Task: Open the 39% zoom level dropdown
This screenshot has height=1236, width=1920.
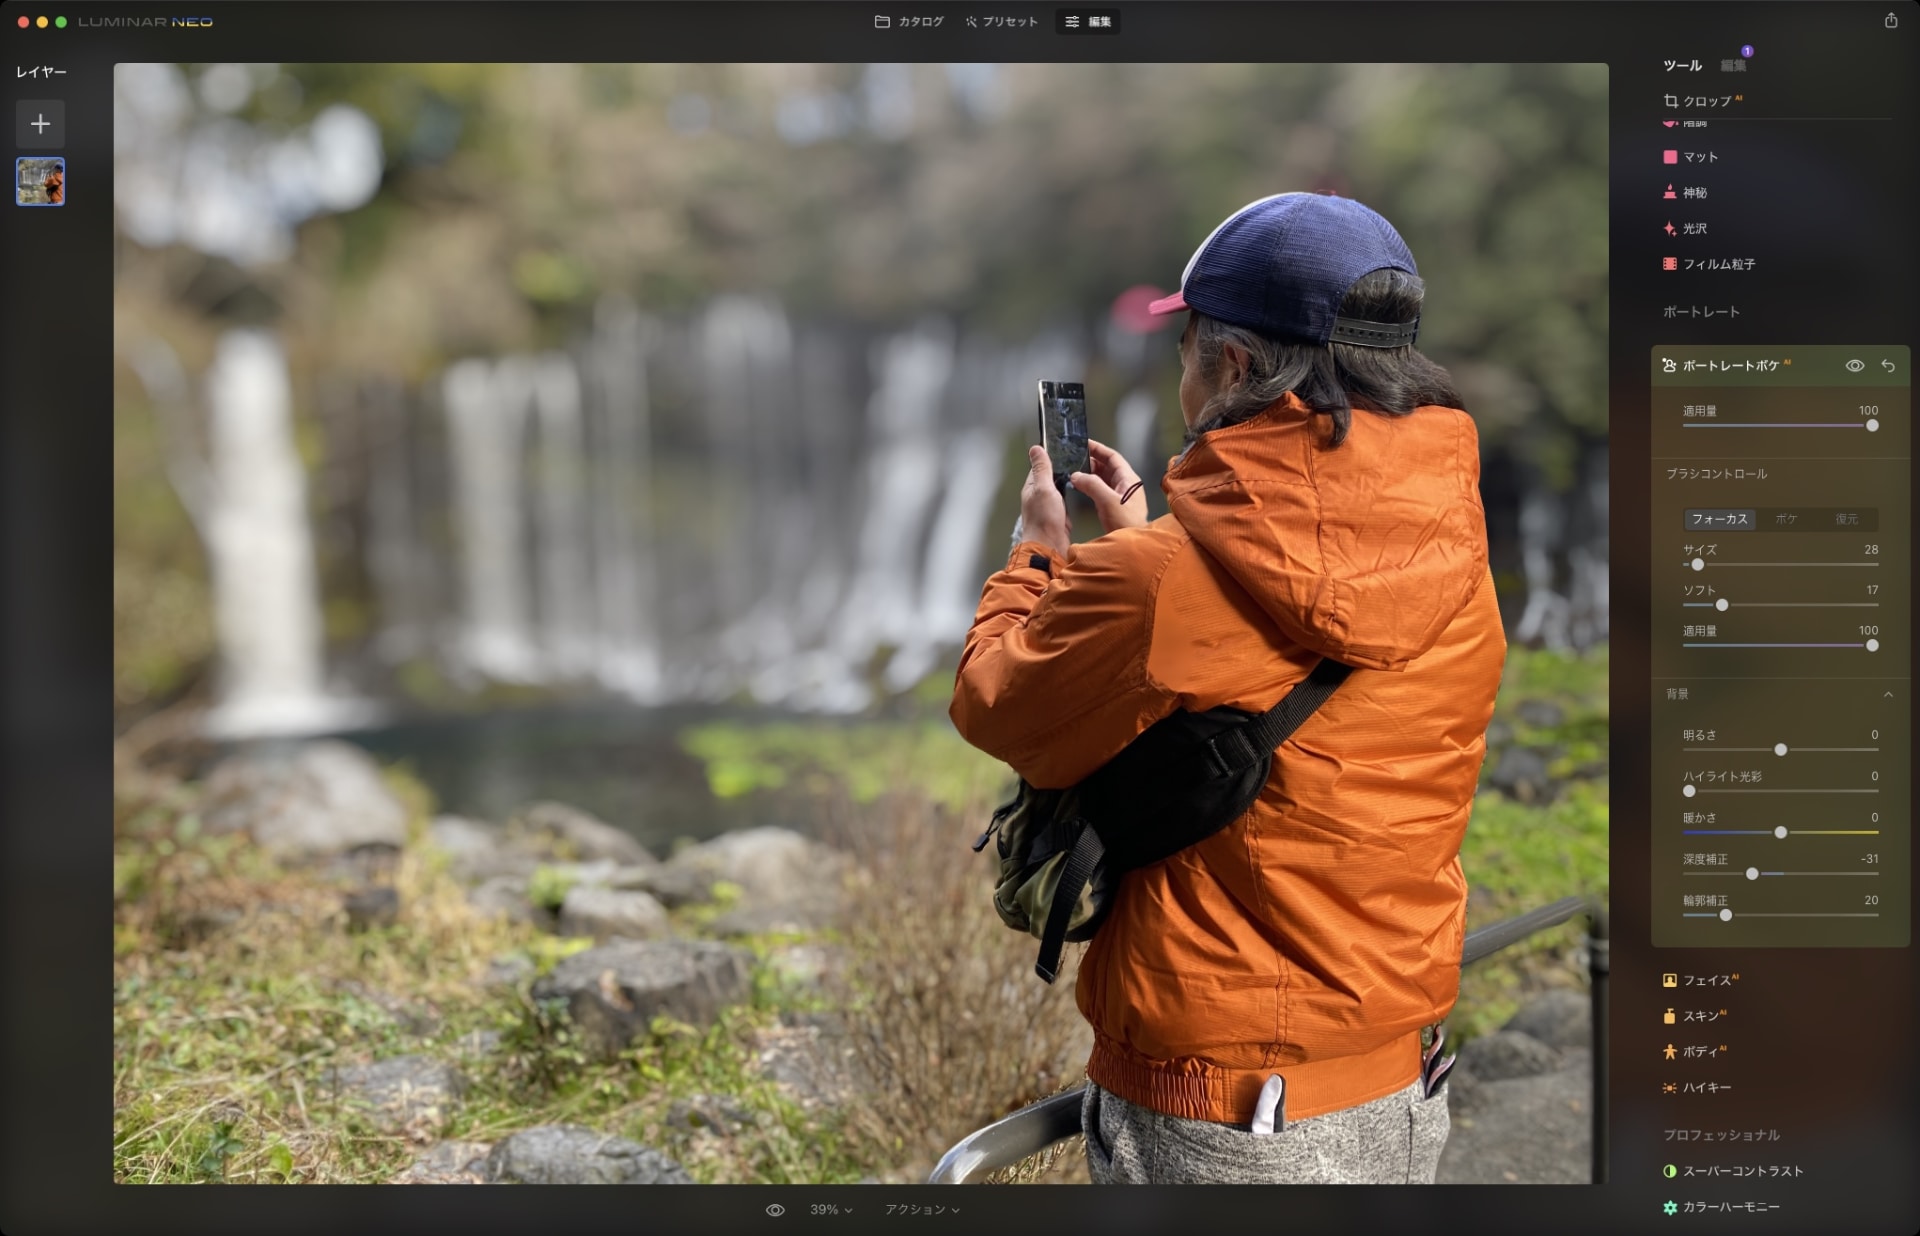Action: click(x=830, y=1210)
